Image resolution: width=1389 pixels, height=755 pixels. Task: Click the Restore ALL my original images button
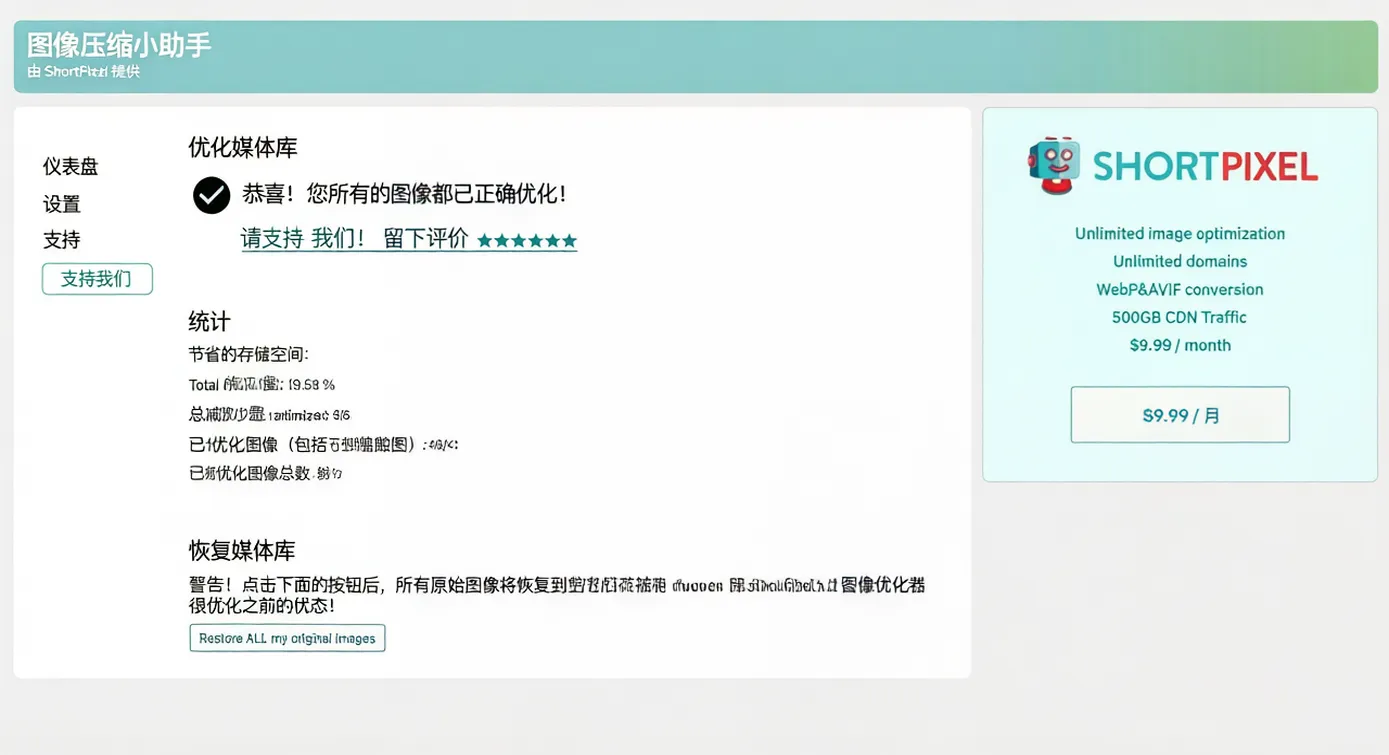click(287, 637)
